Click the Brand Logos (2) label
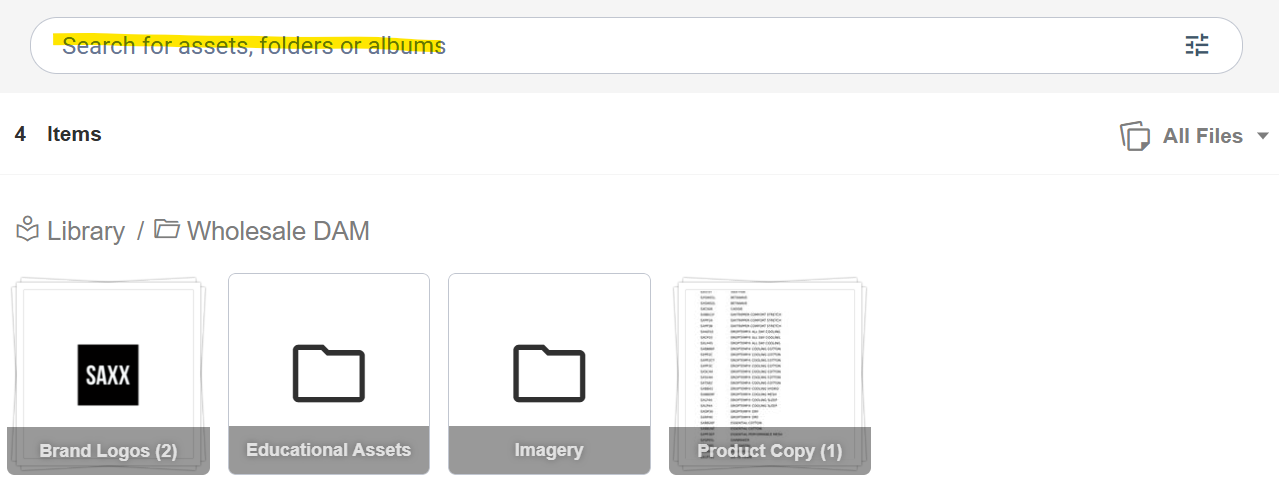This screenshot has width=1279, height=499. (x=108, y=451)
